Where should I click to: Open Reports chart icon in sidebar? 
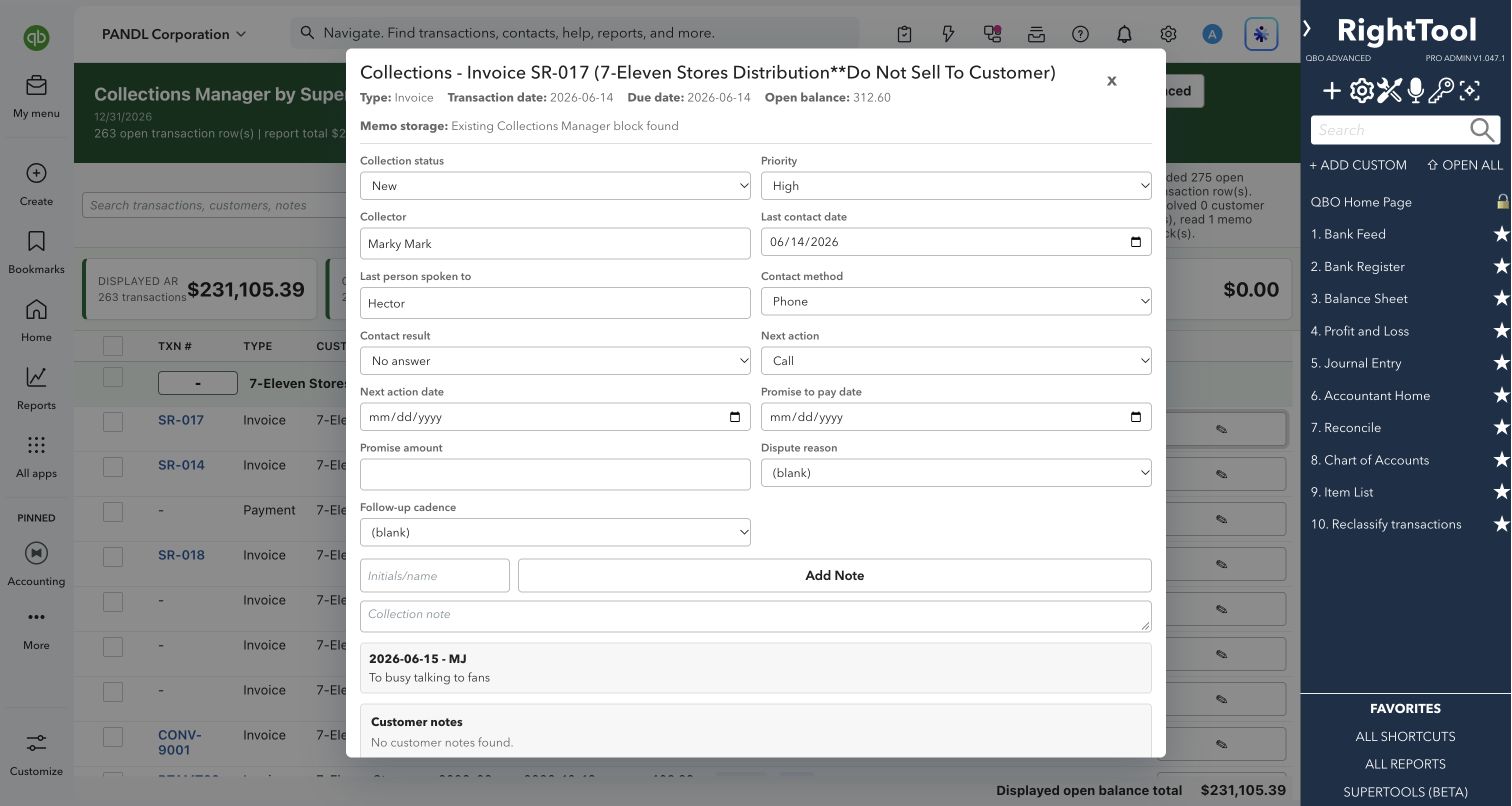[36, 377]
